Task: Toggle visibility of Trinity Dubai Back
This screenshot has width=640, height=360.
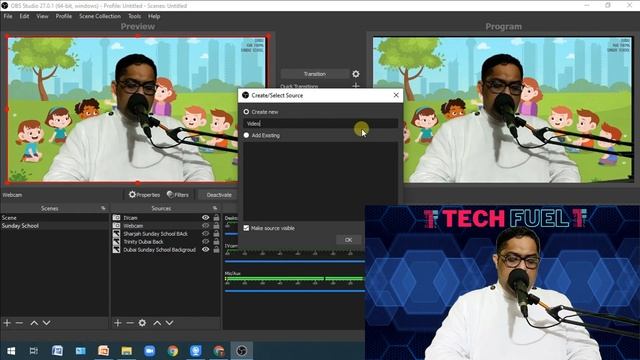Action: click(x=206, y=242)
